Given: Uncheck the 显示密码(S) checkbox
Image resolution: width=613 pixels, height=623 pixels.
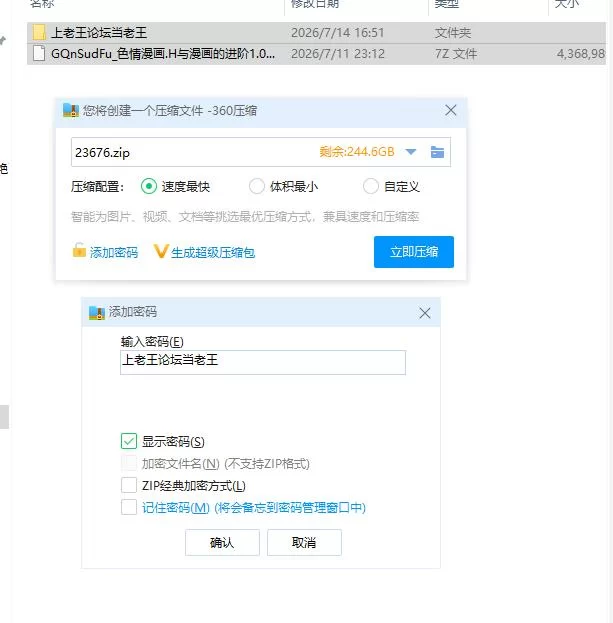Looking at the screenshot, I should coord(129,441).
